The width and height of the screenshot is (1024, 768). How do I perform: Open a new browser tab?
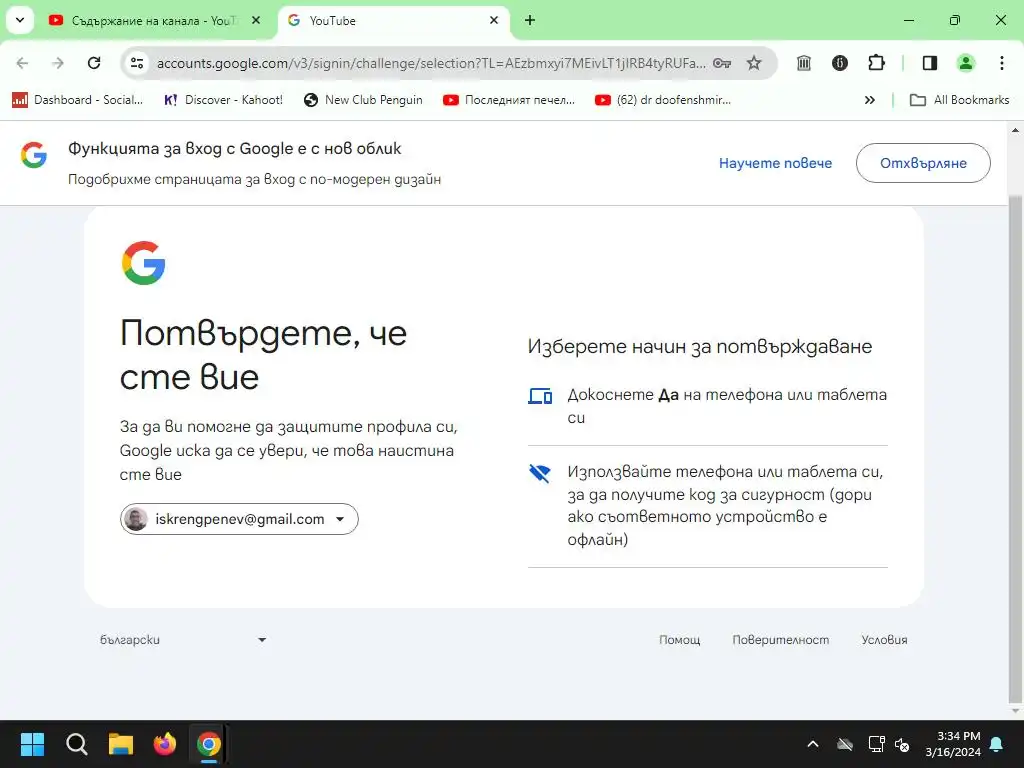coord(530,21)
